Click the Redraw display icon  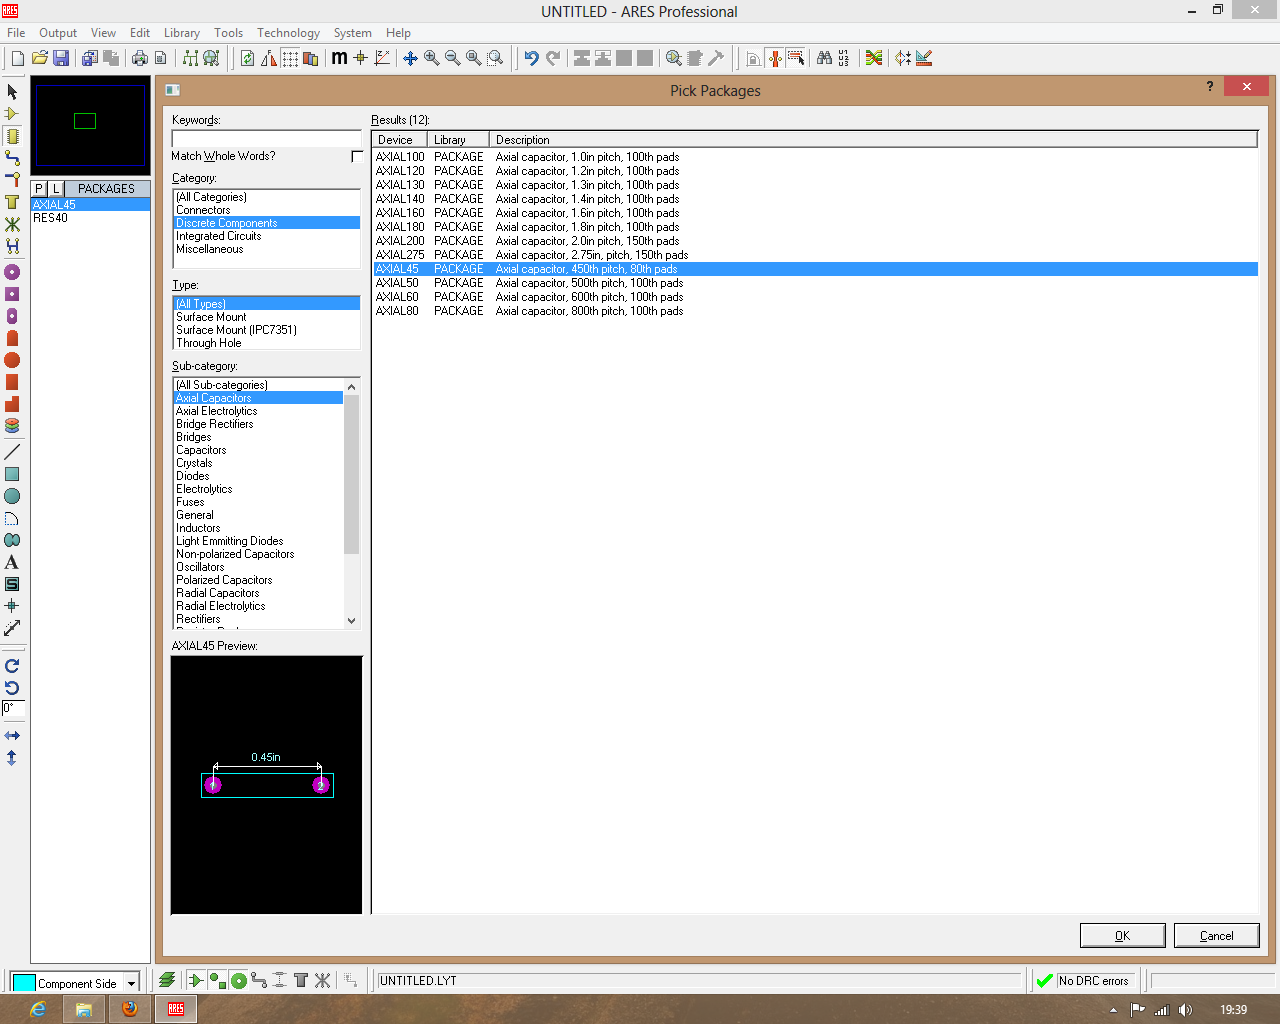[247, 58]
